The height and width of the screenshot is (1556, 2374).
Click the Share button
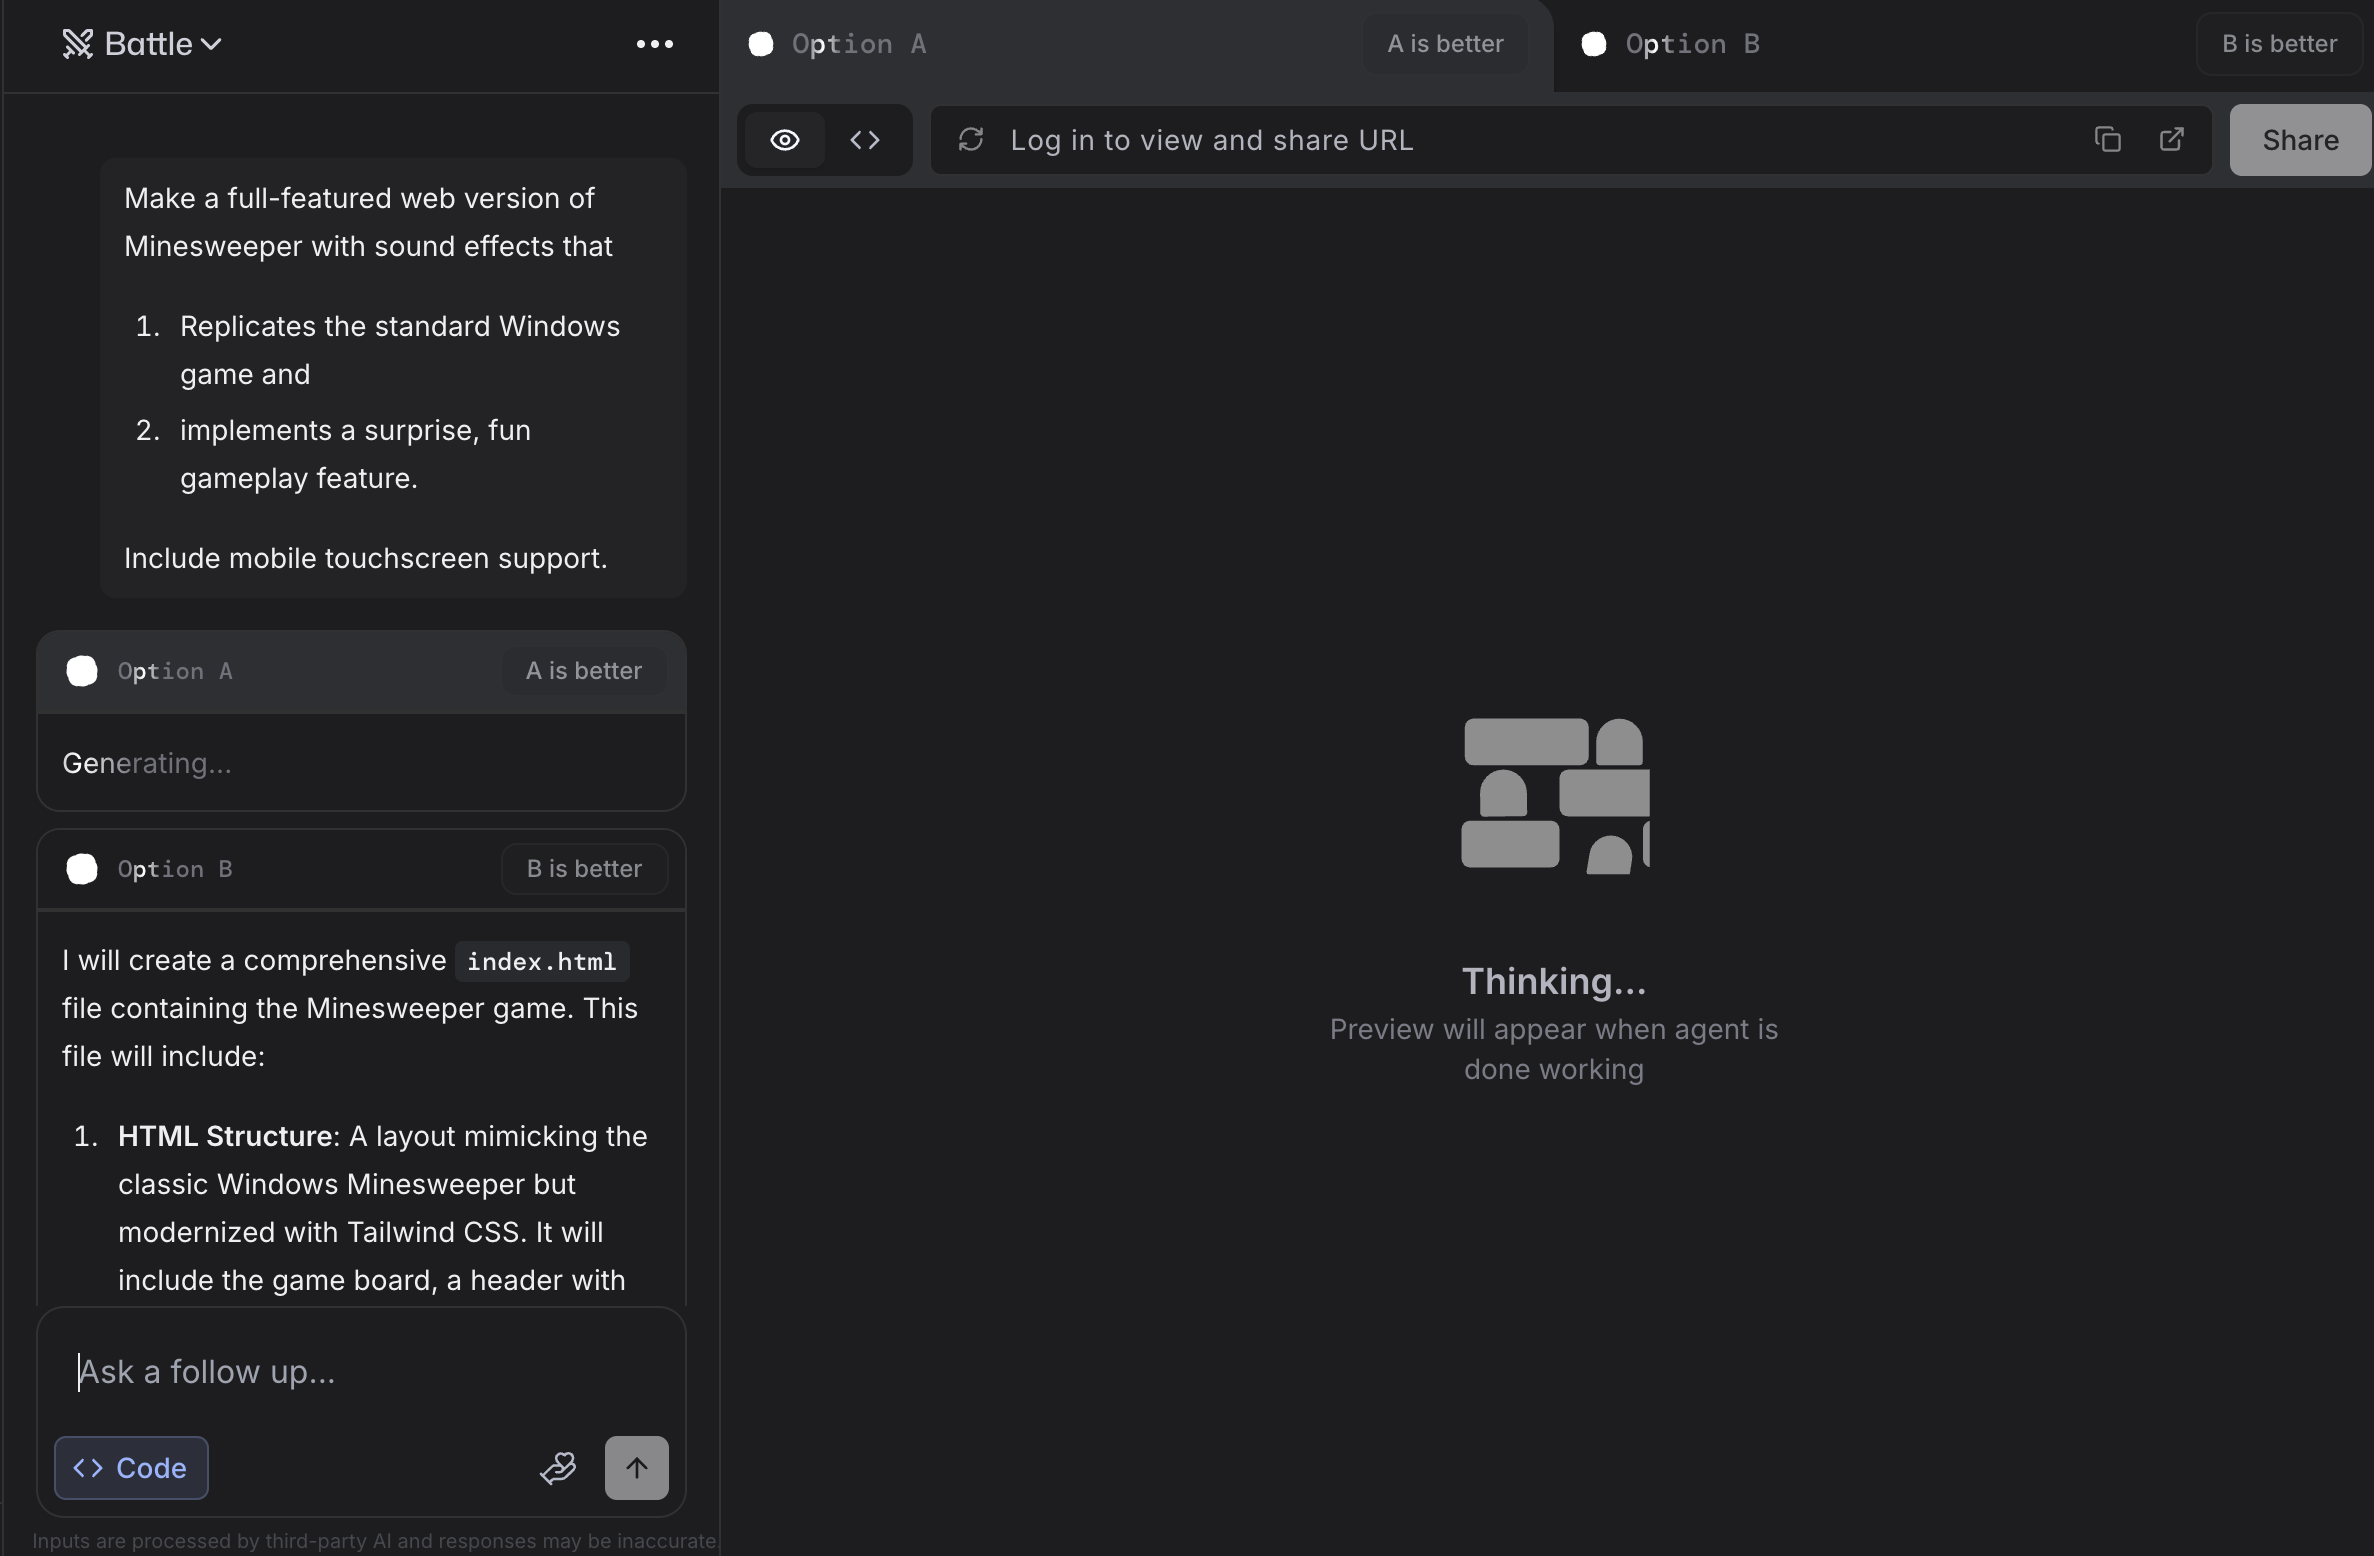click(2300, 140)
